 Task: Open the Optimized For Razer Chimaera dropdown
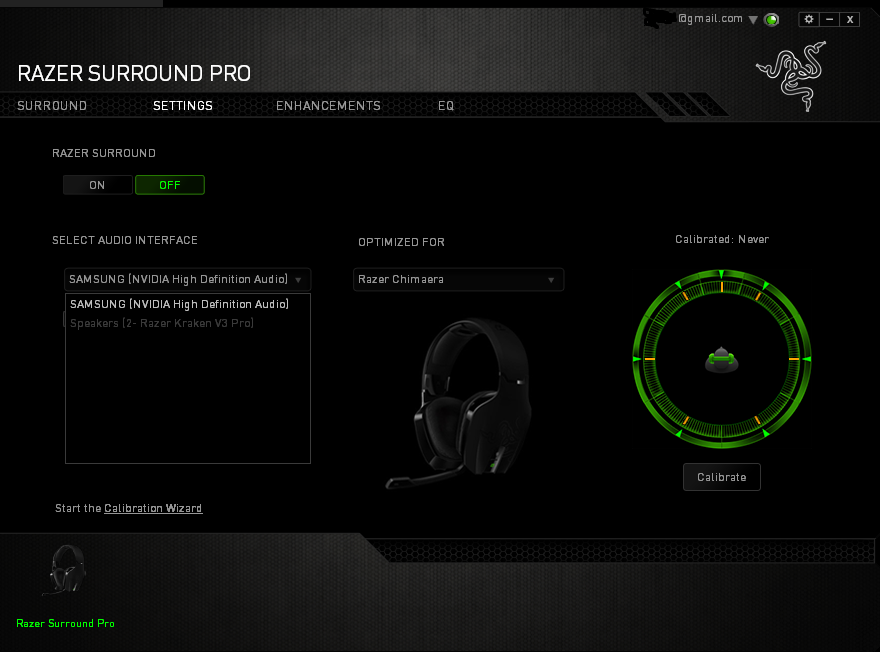(x=459, y=279)
